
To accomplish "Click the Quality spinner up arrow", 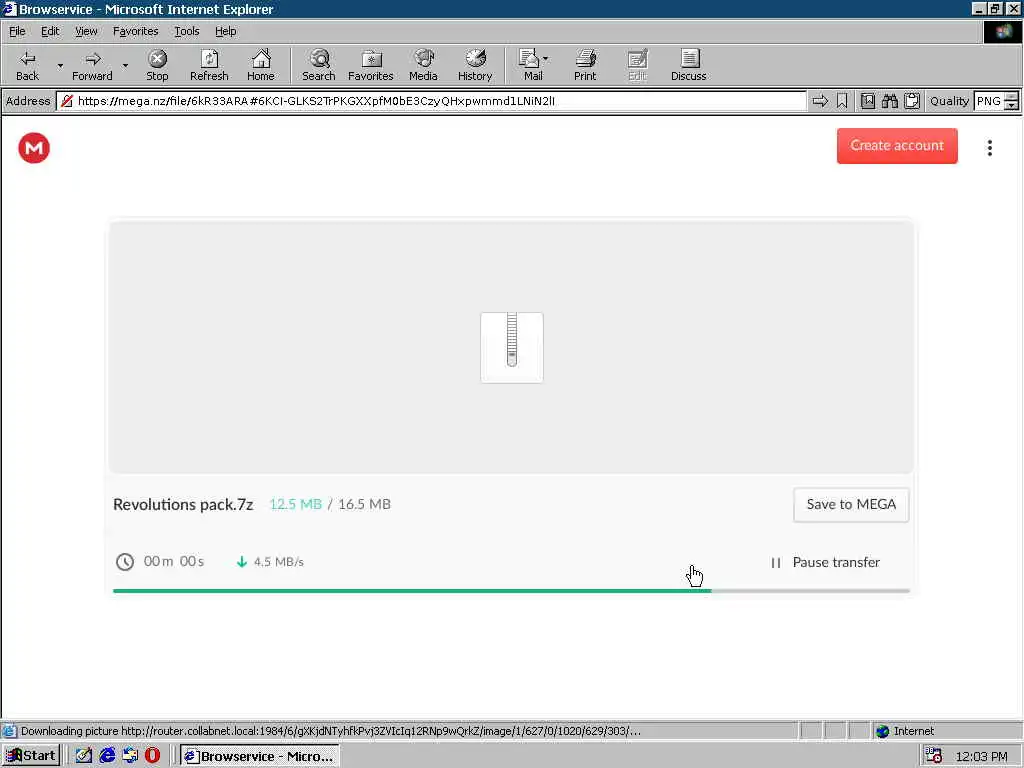I will 1012,97.
